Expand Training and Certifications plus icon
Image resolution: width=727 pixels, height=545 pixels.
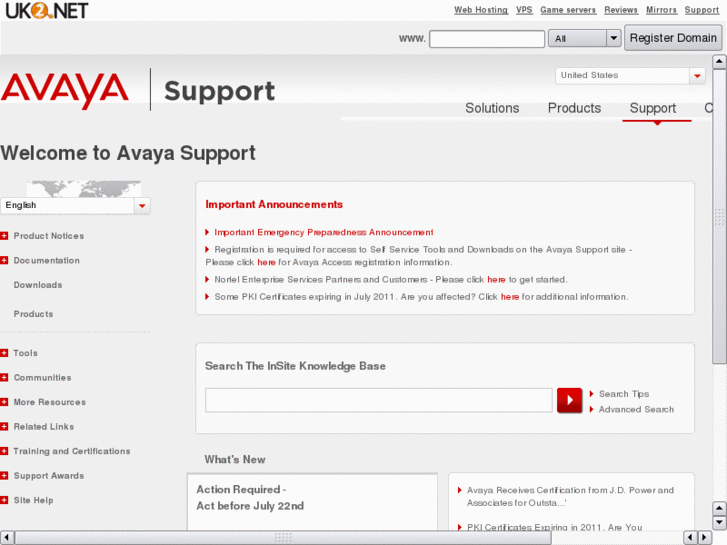click(x=4, y=451)
